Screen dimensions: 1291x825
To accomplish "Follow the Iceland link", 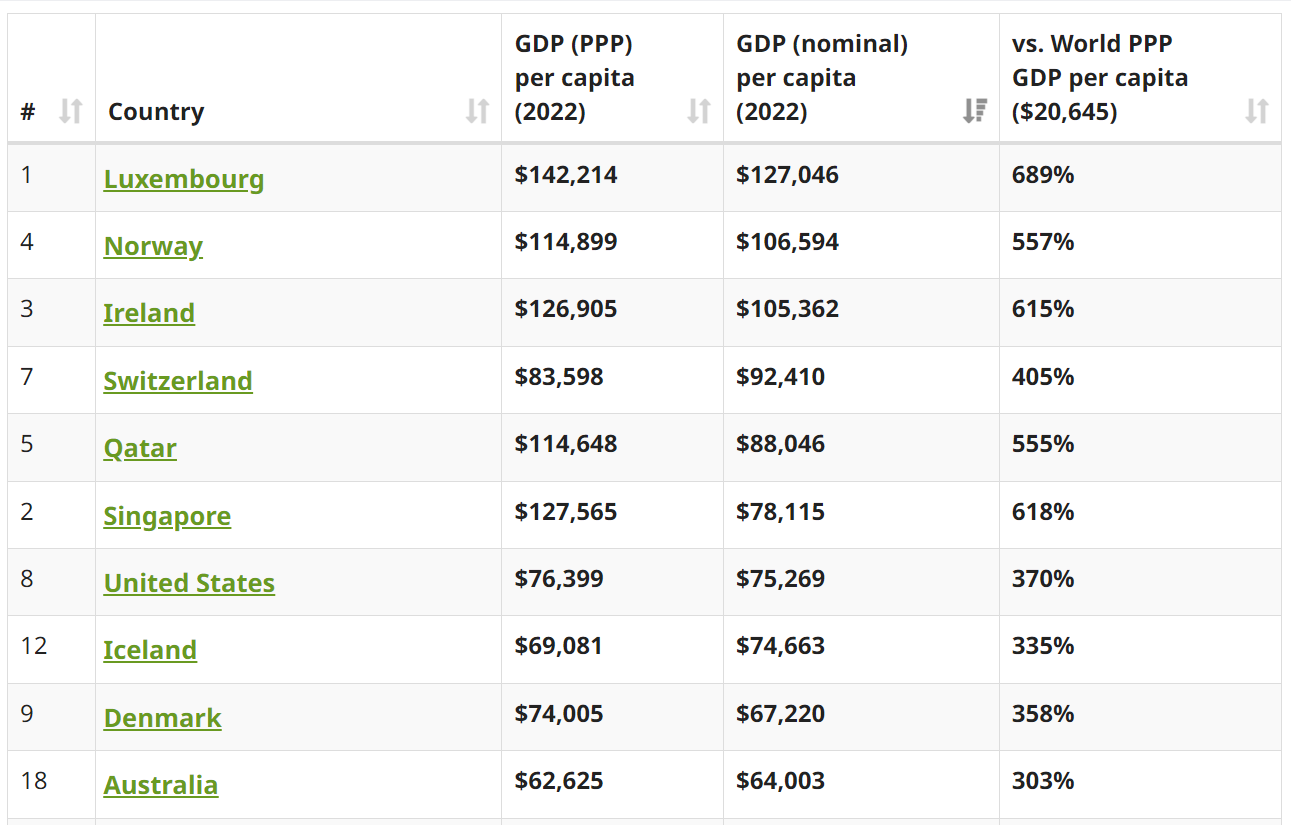I will click(x=150, y=650).
